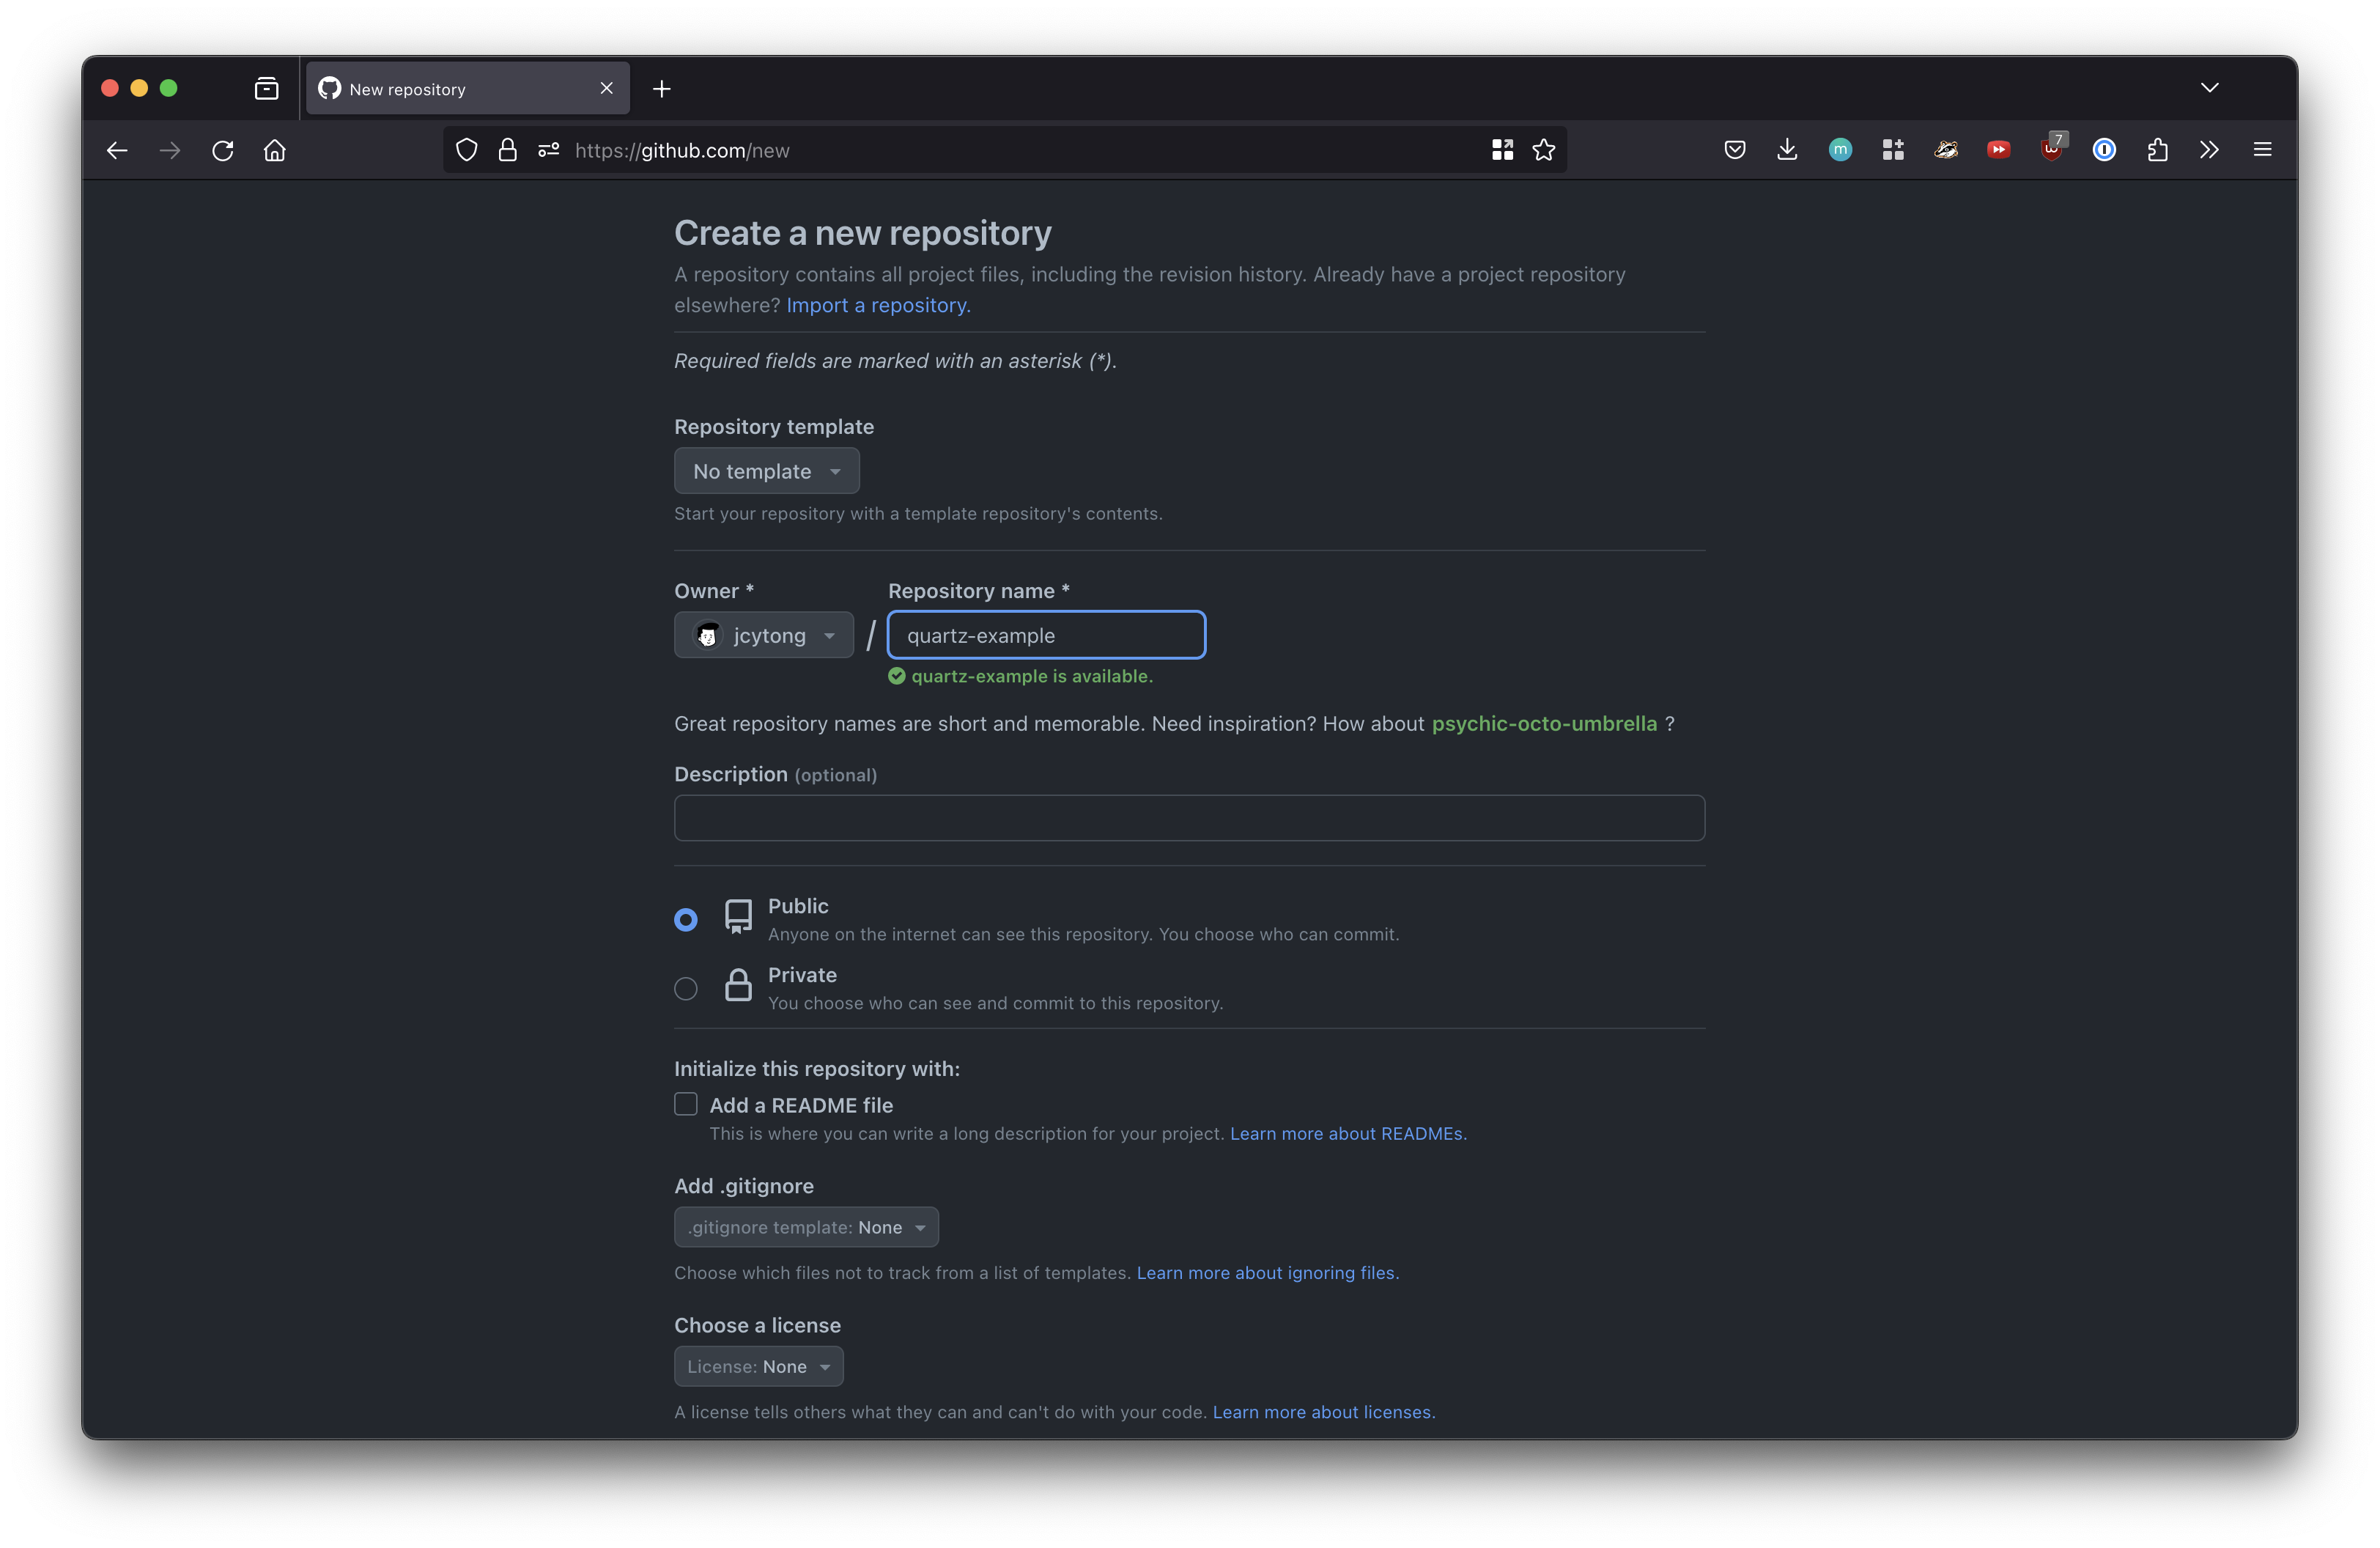Open the site permissions icon in the address bar
Viewport: 2380px width, 1548px height.
click(x=548, y=150)
